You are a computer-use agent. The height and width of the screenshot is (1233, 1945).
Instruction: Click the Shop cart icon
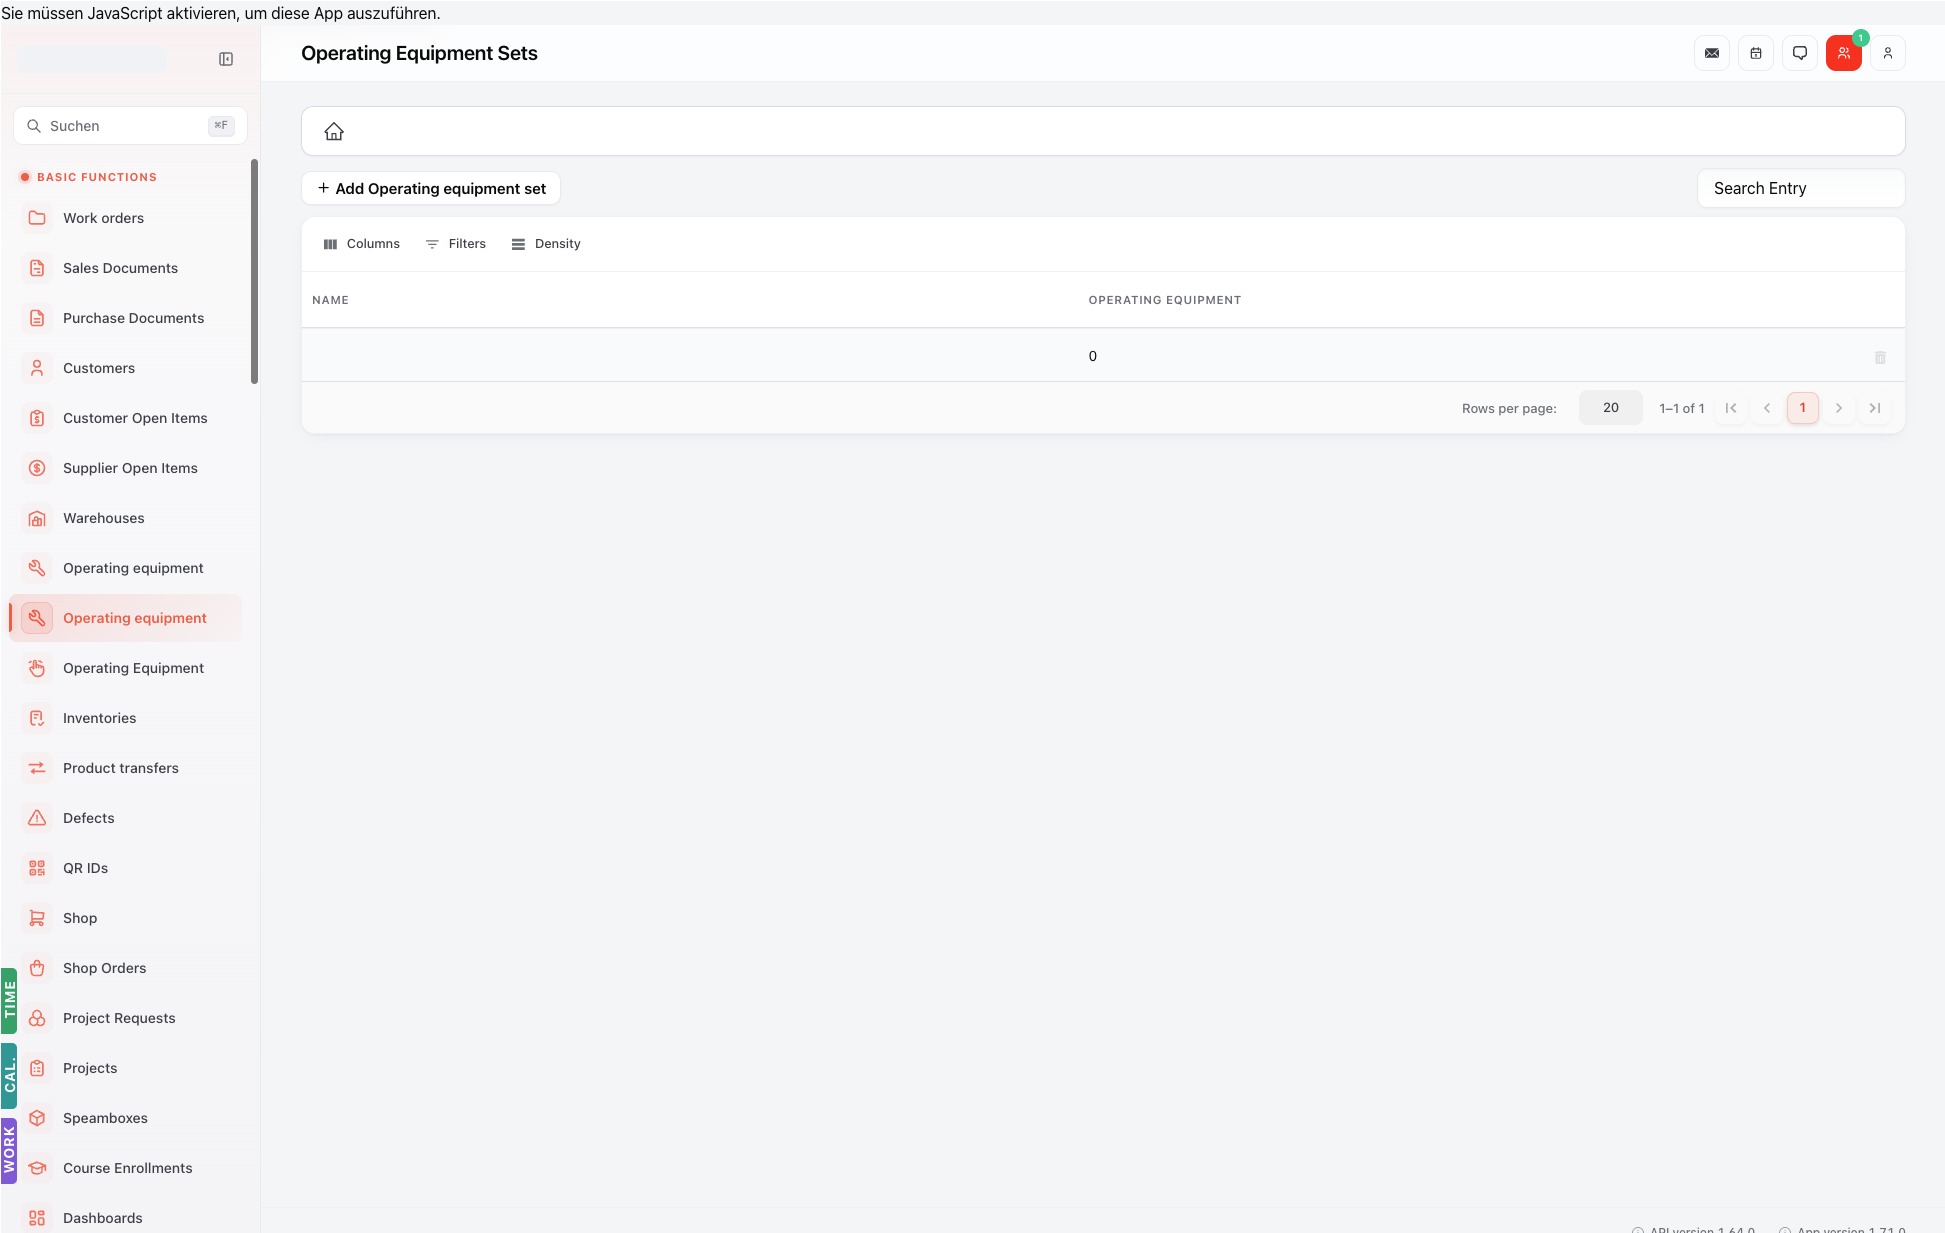[37, 918]
